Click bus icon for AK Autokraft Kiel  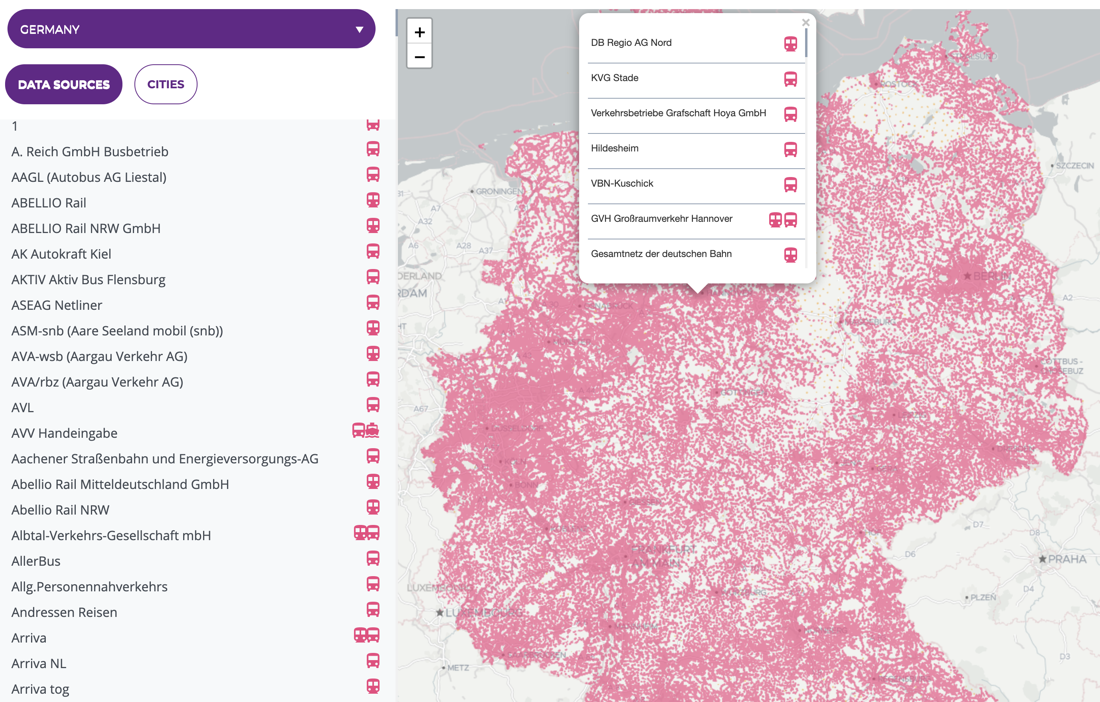coord(373,251)
